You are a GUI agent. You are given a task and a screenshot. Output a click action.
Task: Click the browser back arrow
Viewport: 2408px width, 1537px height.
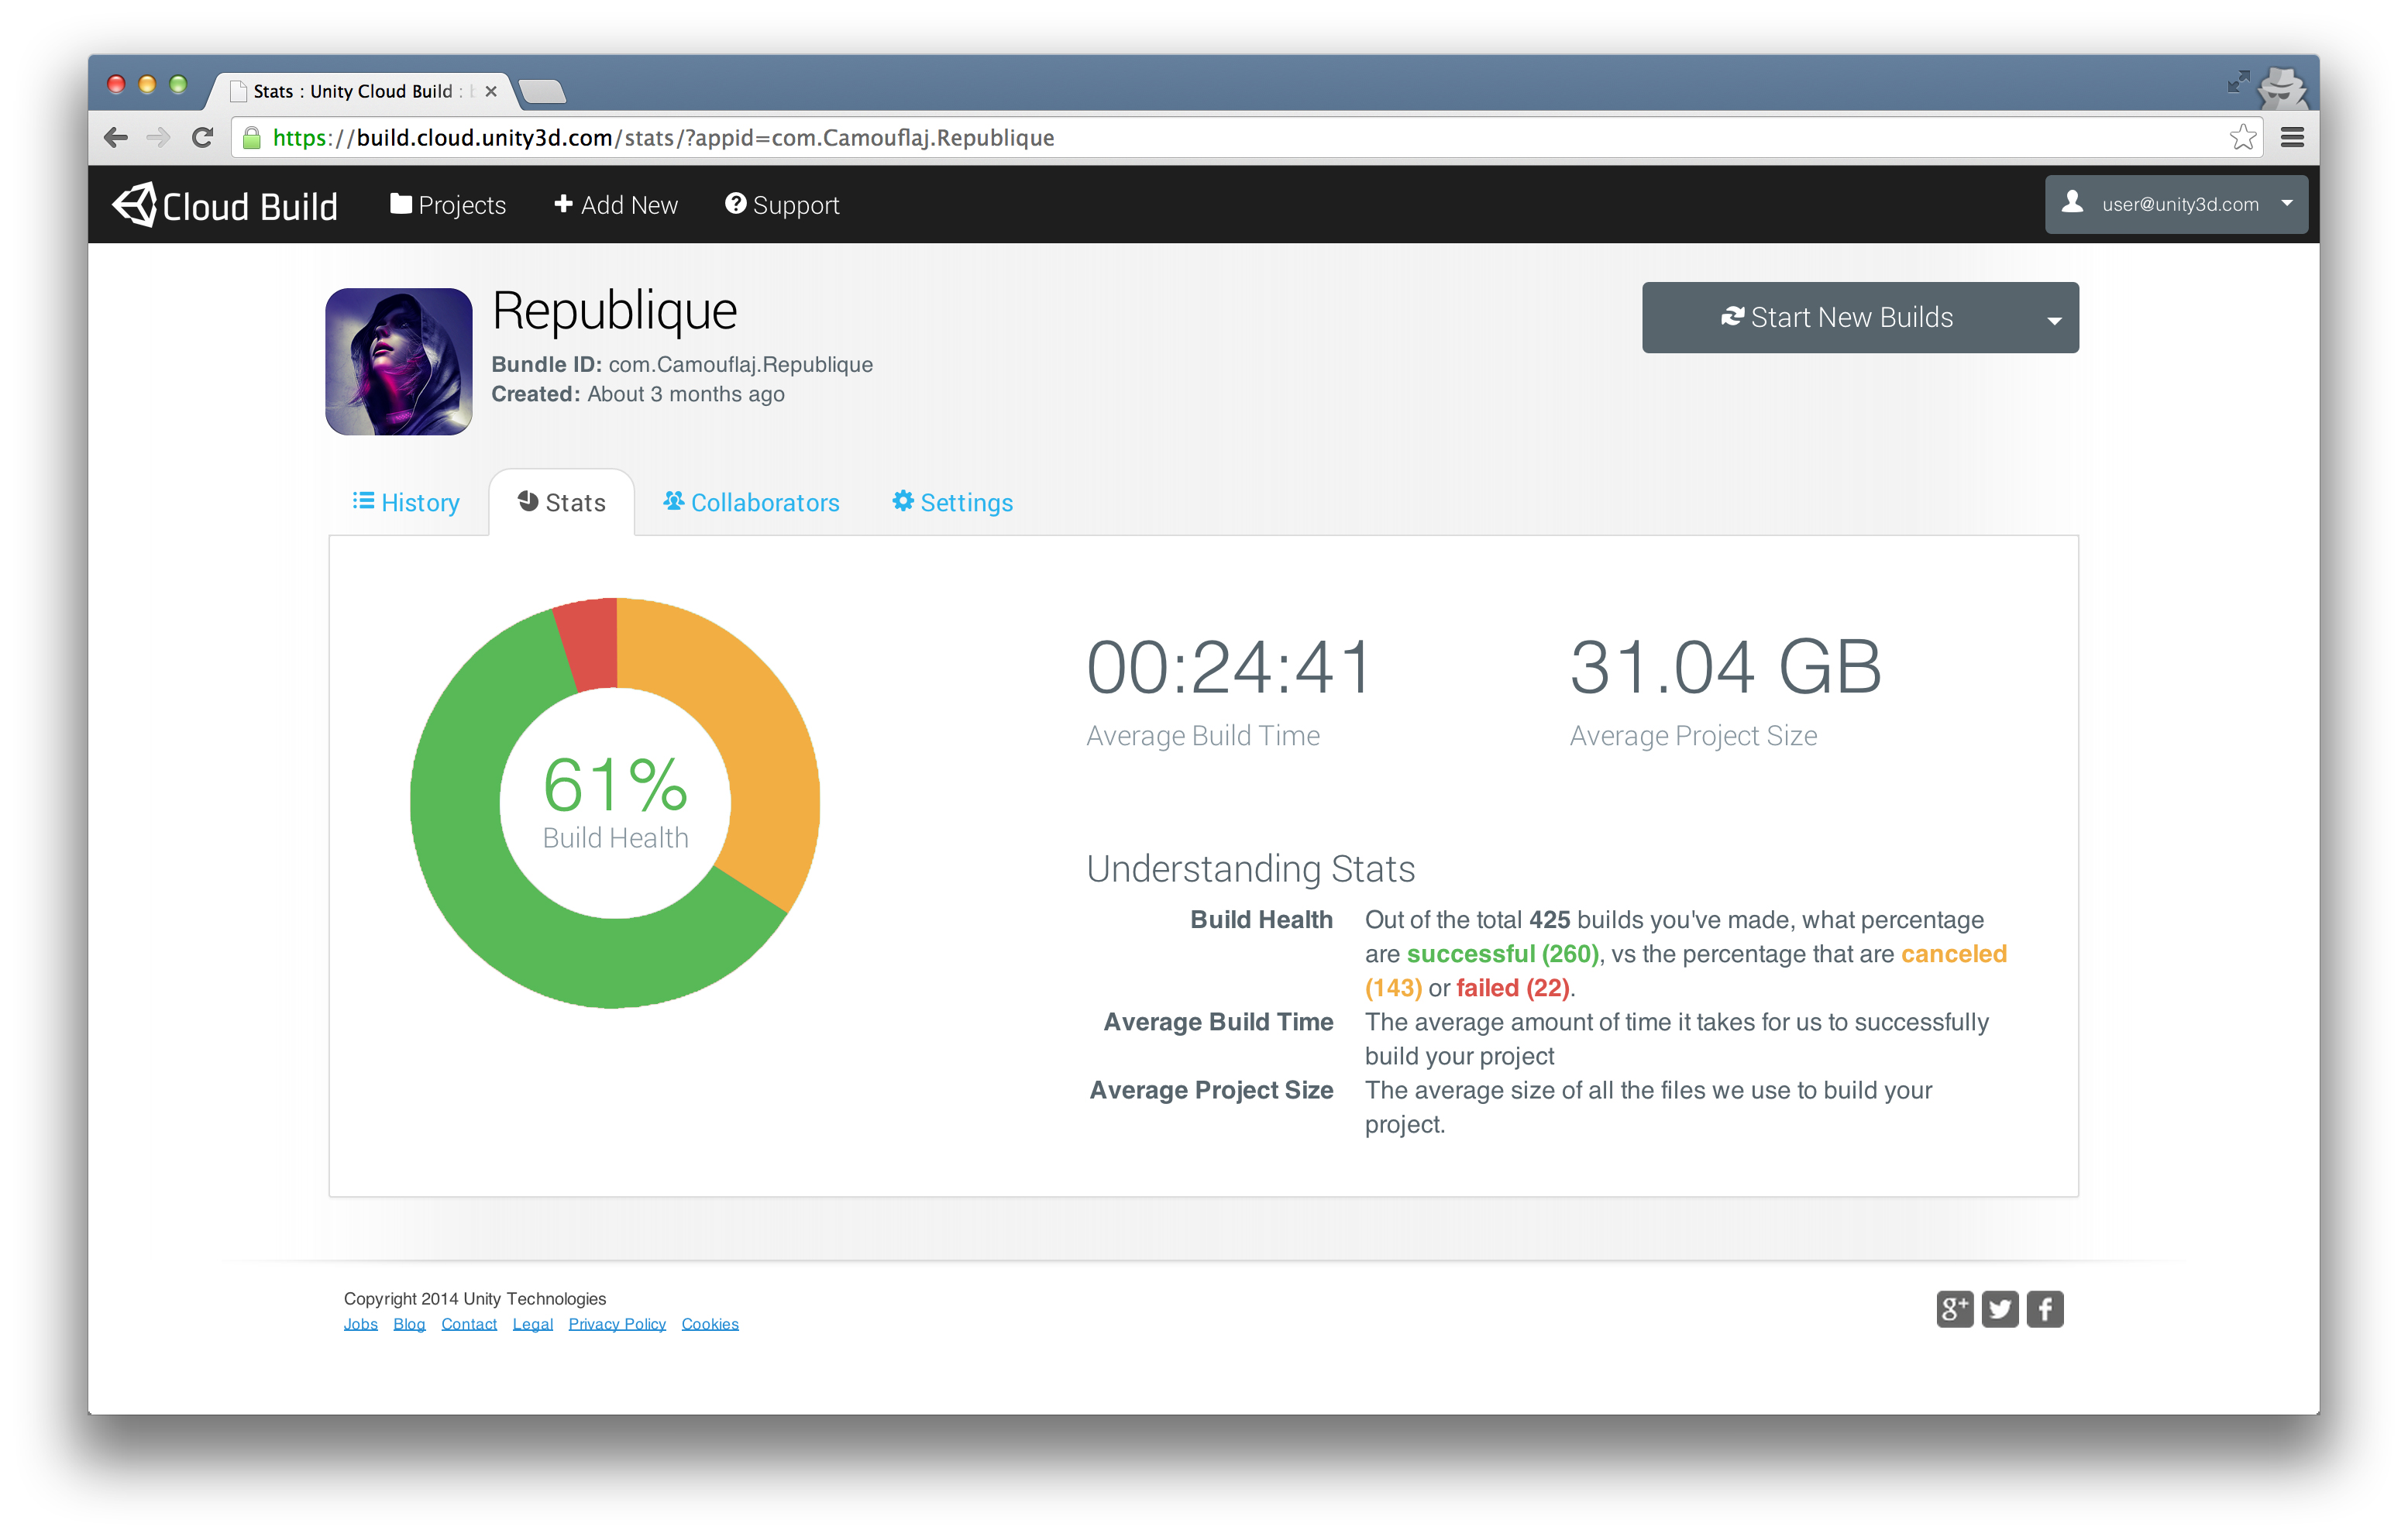click(116, 138)
